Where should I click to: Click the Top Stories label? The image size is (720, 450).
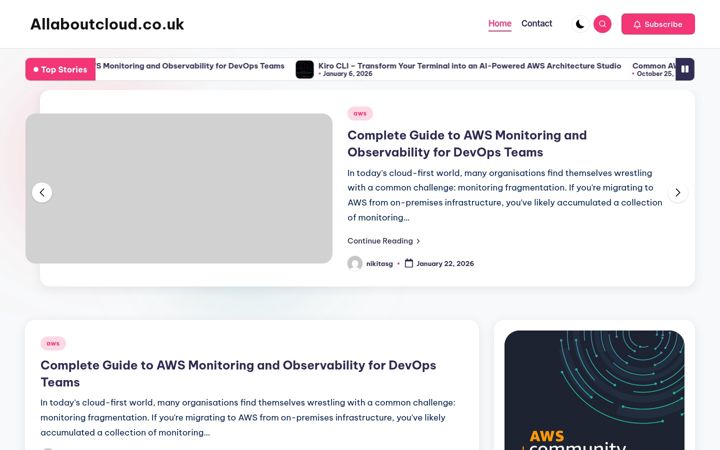point(60,69)
